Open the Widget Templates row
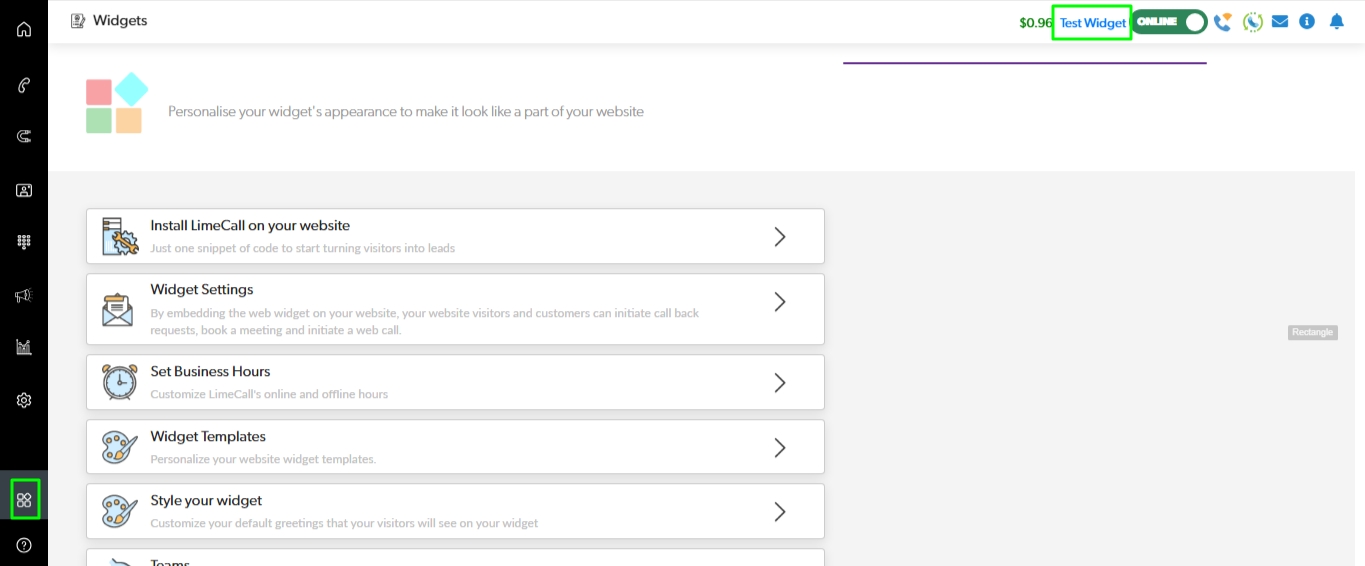The height and width of the screenshot is (566, 1365). pos(455,447)
